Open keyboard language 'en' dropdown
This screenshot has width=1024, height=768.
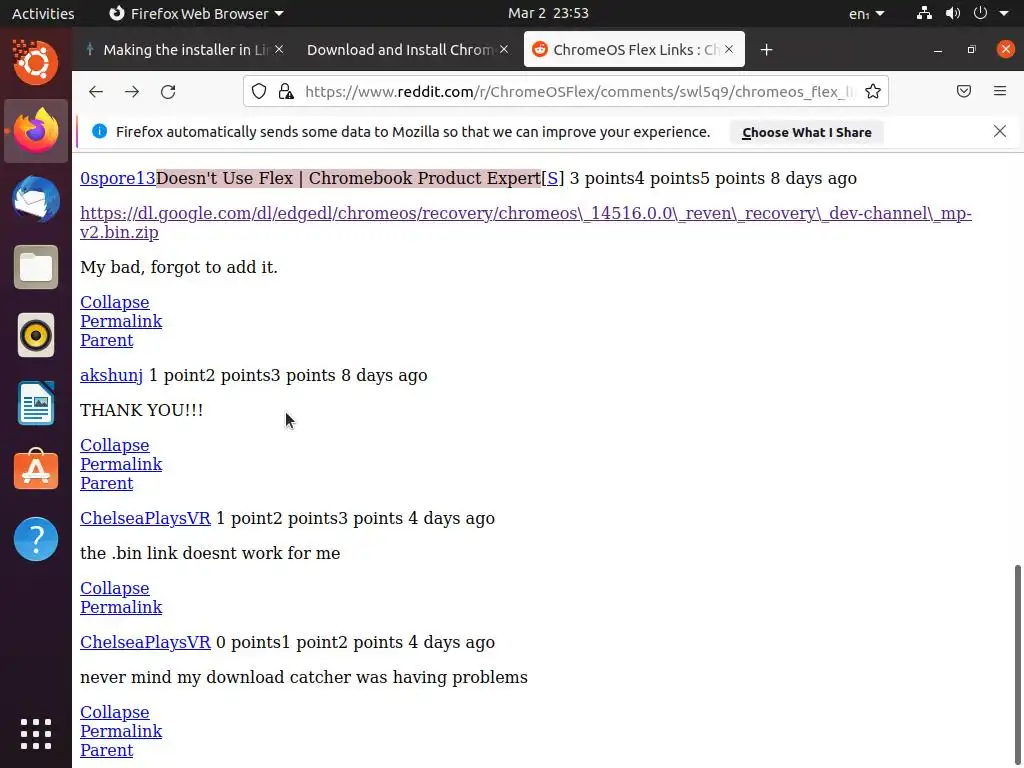[867, 13]
